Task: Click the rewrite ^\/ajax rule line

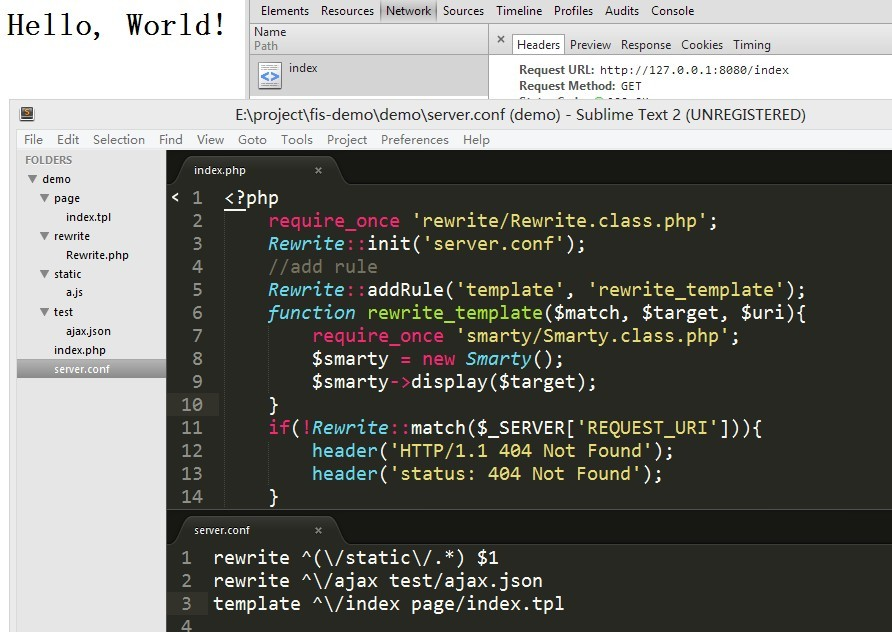Action: tap(378, 581)
